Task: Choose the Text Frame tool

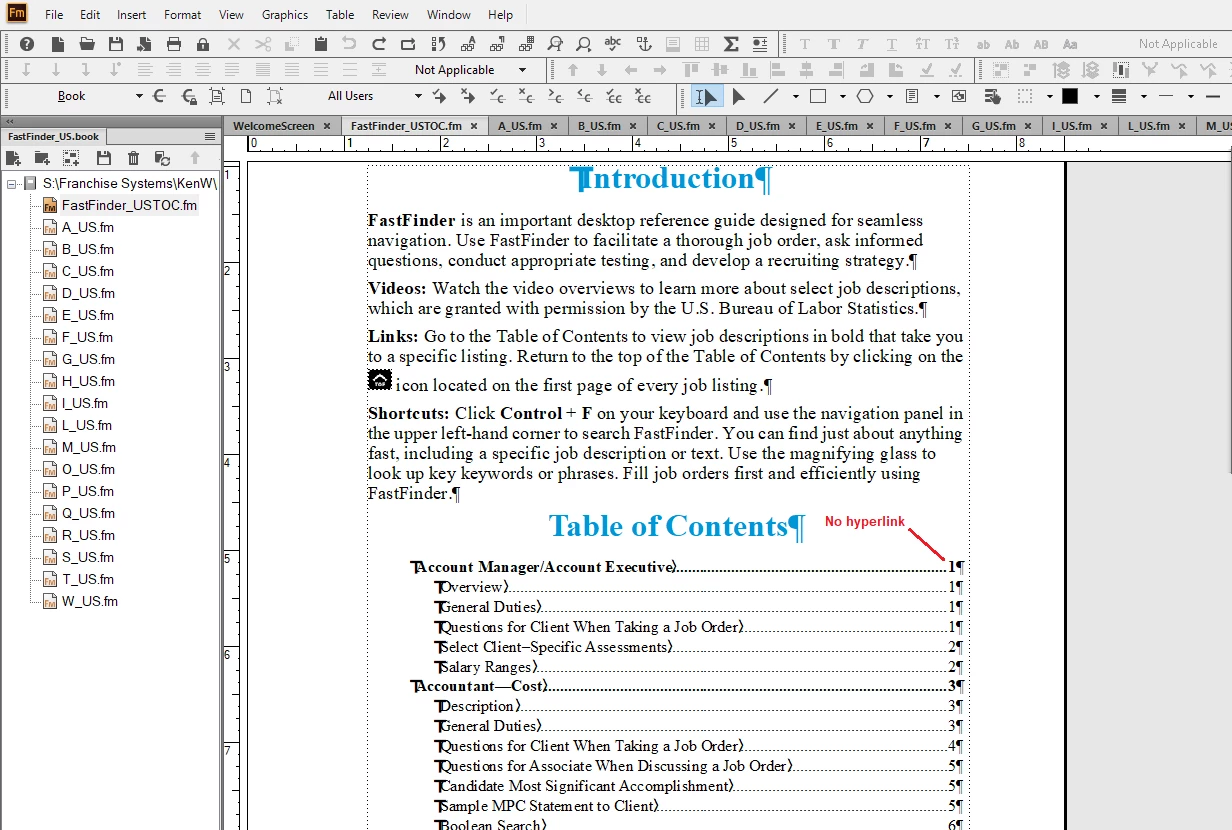Action: pos(912,96)
